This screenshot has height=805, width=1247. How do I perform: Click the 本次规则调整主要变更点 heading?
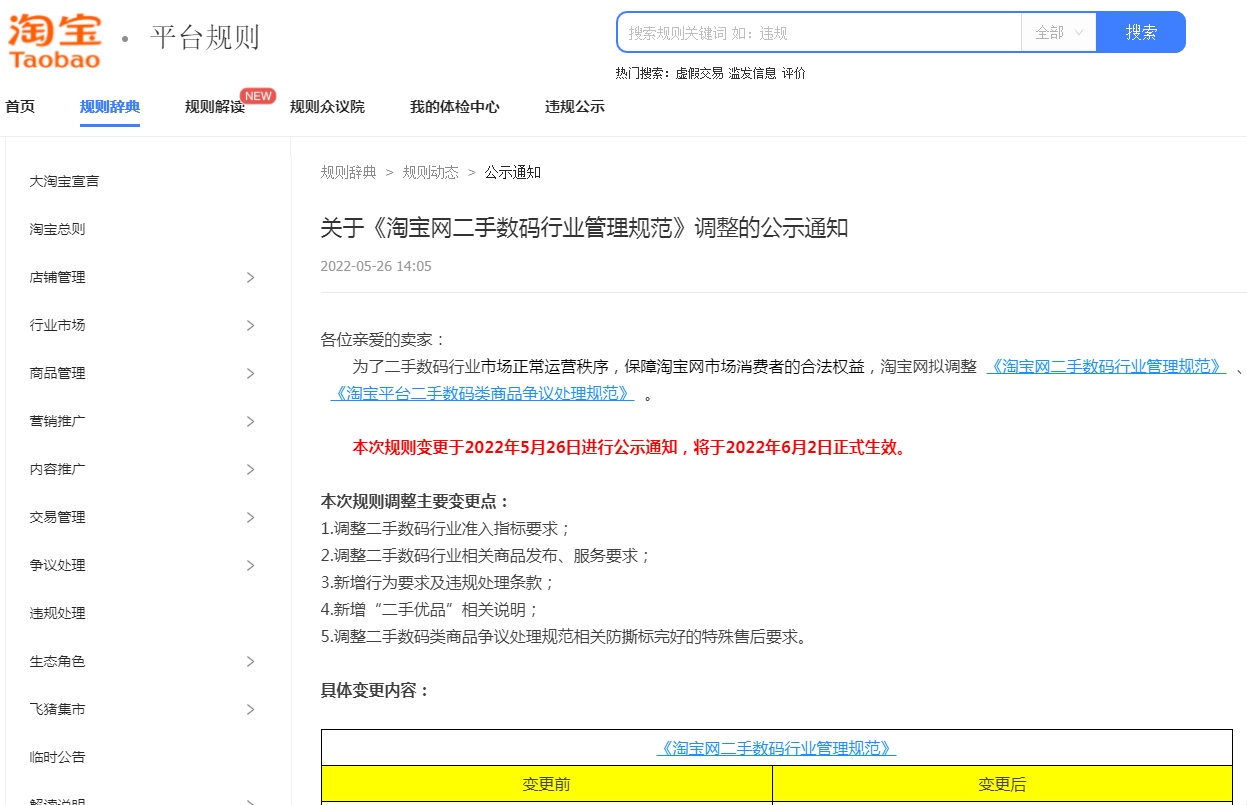pos(415,501)
